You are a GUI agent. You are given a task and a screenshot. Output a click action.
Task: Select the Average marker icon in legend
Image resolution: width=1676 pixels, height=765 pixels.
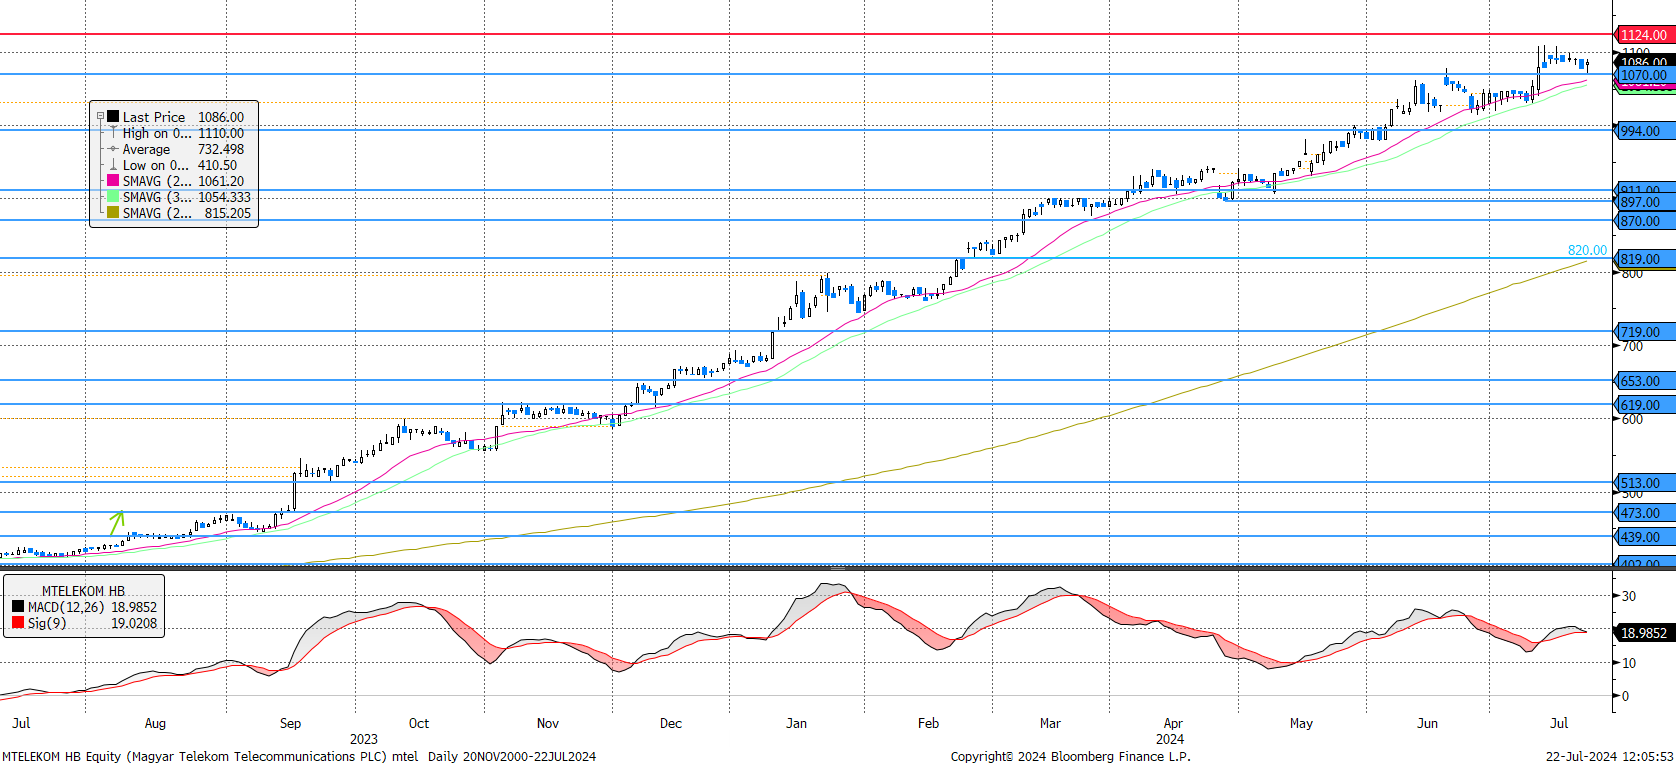pyautogui.click(x=113, y=148)
